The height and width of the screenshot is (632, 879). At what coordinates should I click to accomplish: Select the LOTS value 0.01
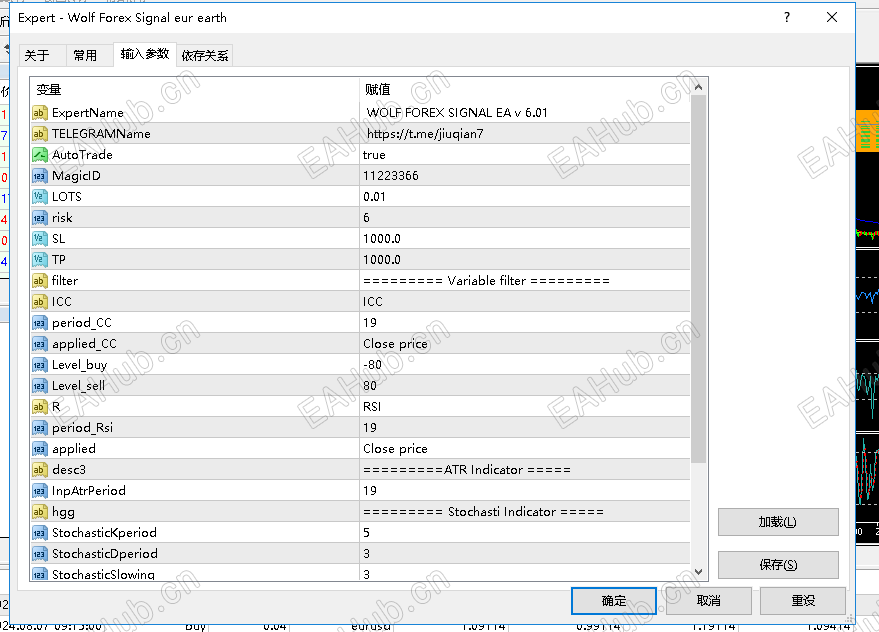pos(374,197)
